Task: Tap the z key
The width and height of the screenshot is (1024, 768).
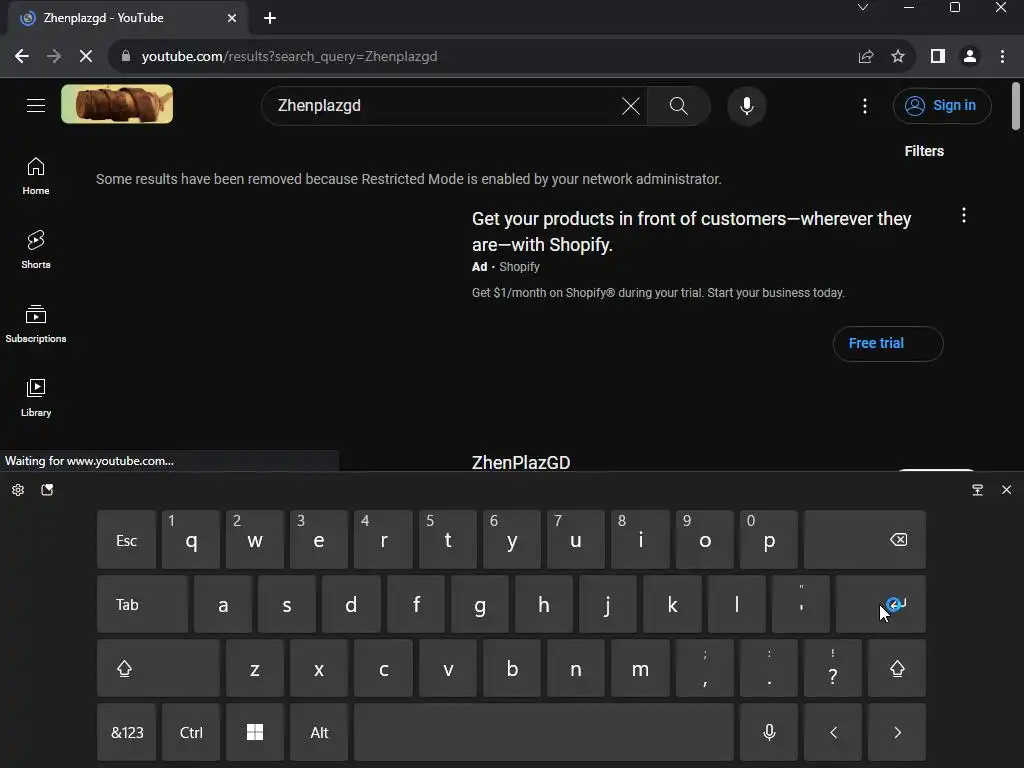Action: pos(255,668)
